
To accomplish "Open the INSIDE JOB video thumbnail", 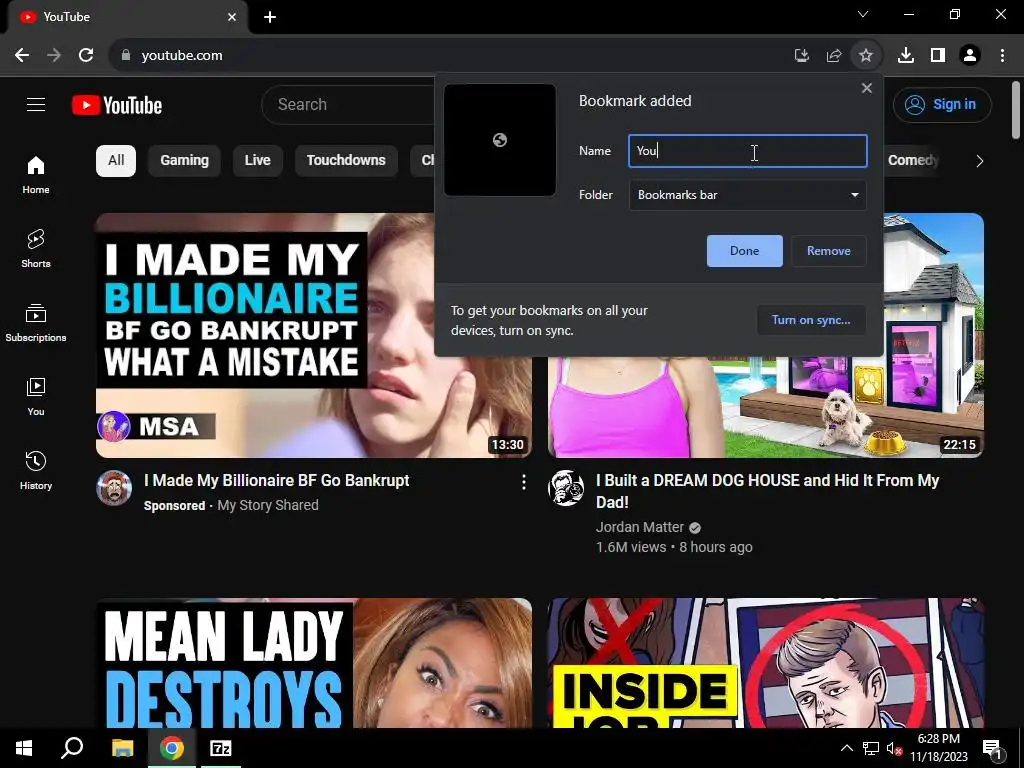I will click(x=765, y=662).
